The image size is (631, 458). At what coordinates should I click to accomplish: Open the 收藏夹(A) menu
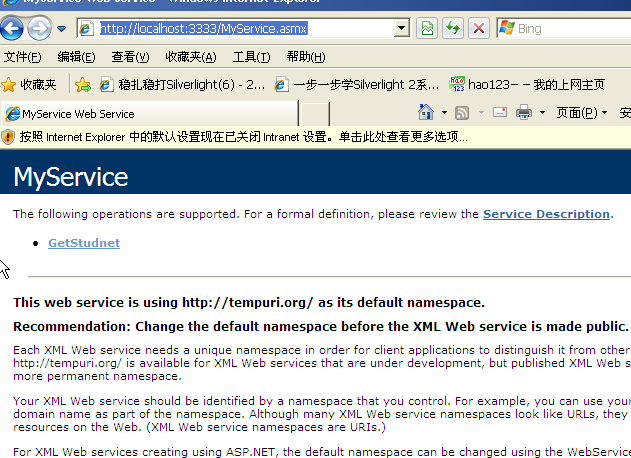tap(191, 57)
